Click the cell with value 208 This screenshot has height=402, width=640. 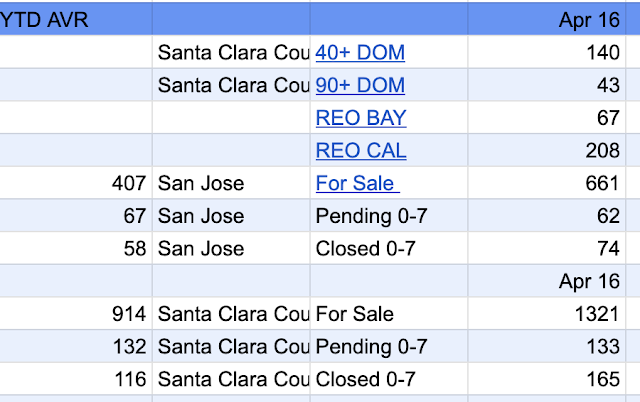coord(547,150)
